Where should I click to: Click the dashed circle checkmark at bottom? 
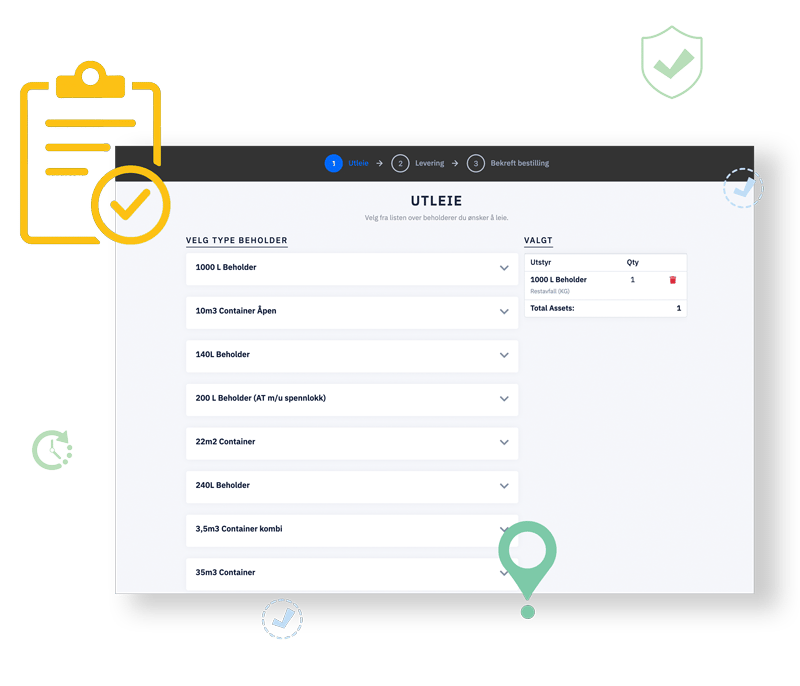pyautogui.click(x=283, y=619)
